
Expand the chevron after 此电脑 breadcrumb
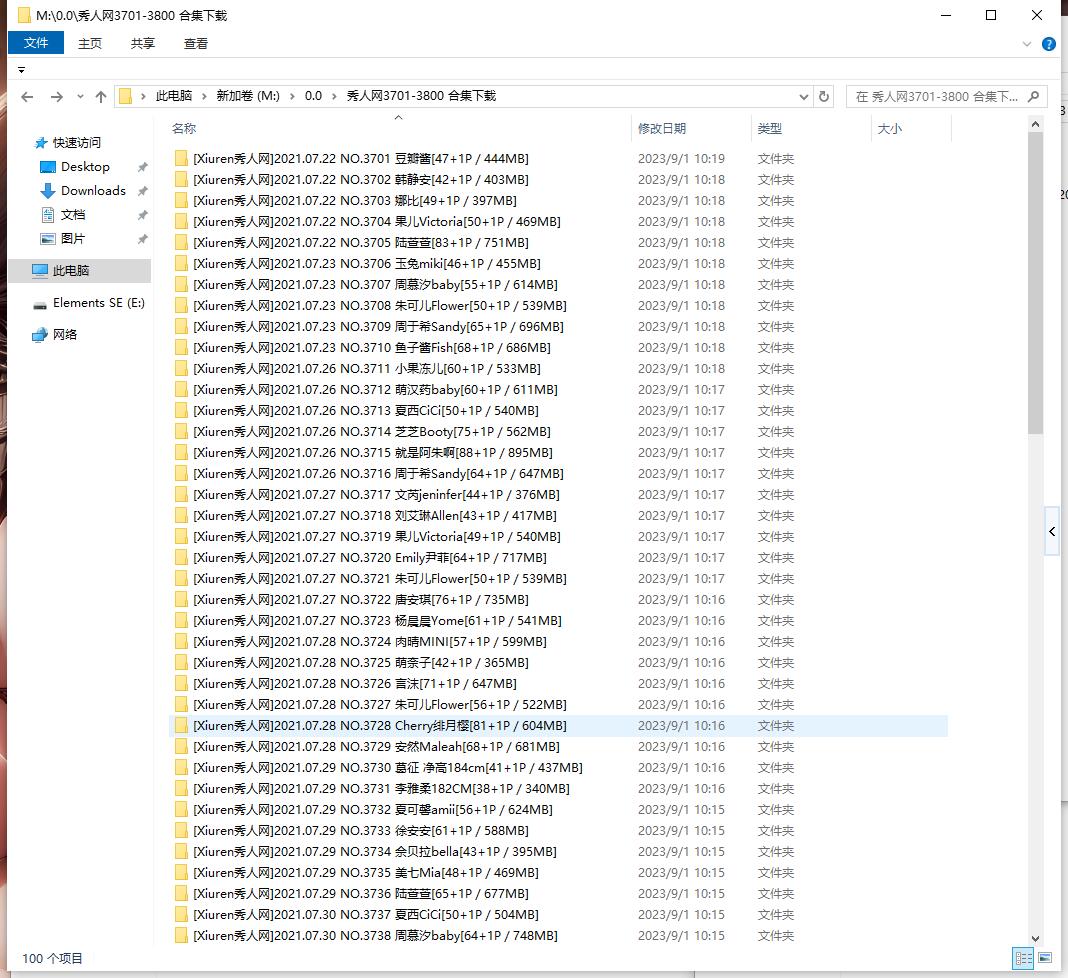[x=204, y=97]
